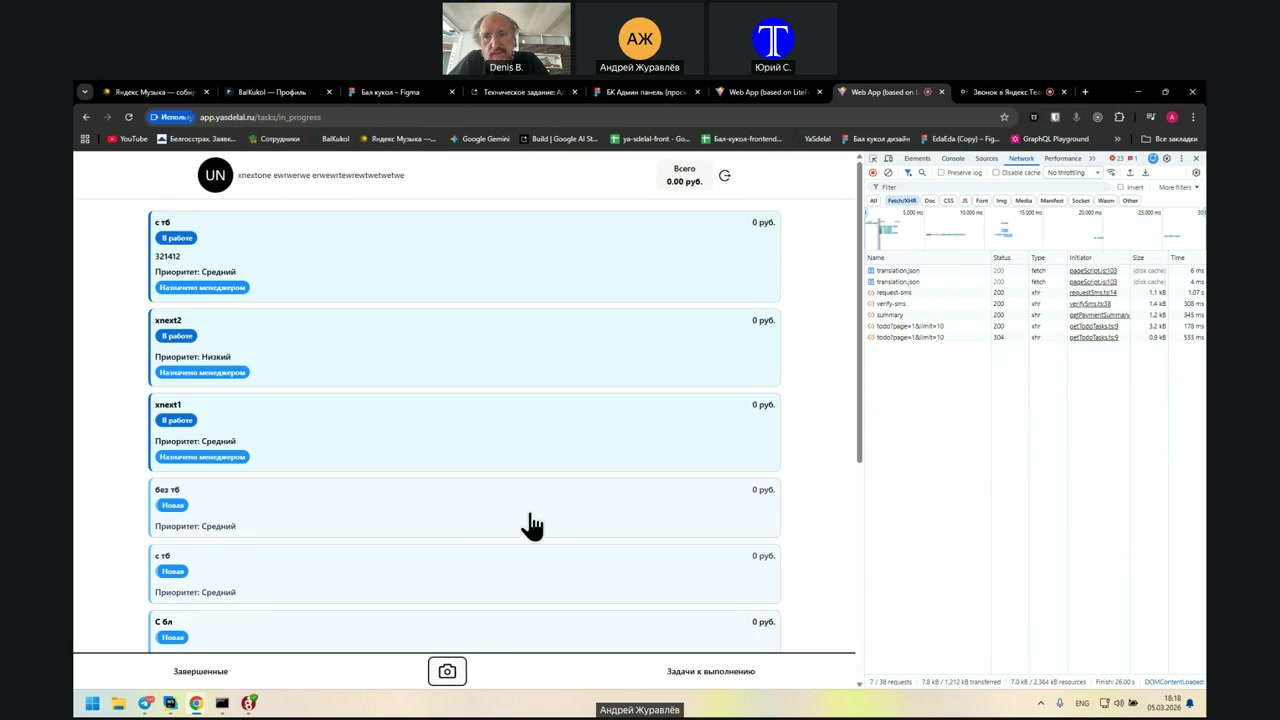Clear the network log in DevTools
The image size is (1280, 720).
[888, 173]
